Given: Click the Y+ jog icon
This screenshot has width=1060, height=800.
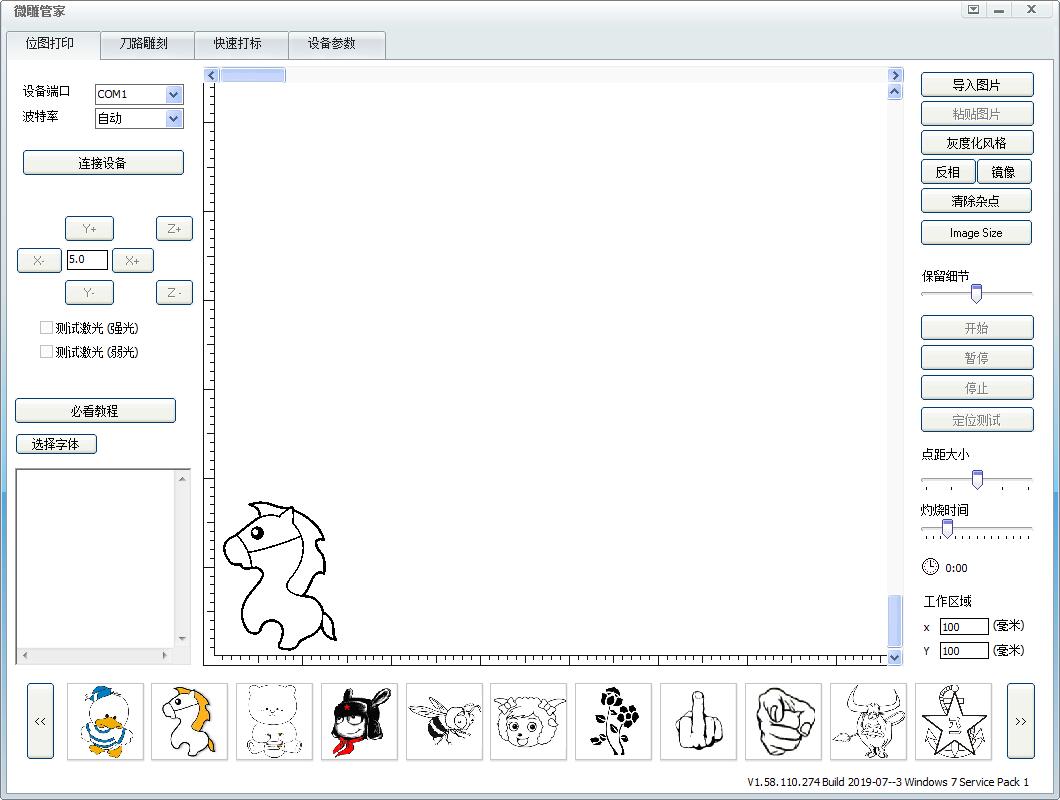Looking at the screenshot, I should coord(89,228).
